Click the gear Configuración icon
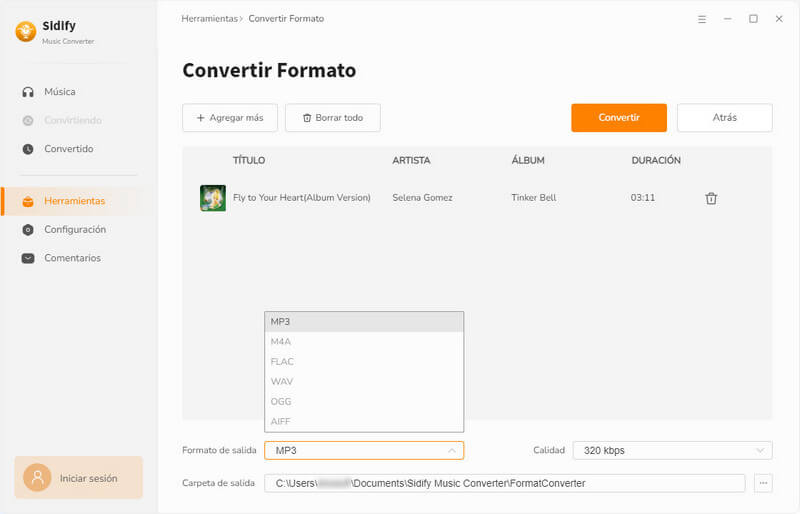 pyautogui.click(x=28, y=230)
